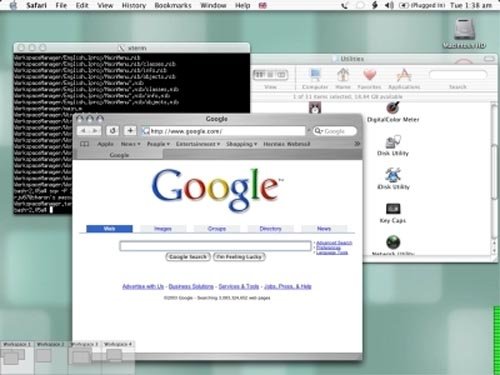Click Safari's back arrow button

pos(83,131)
